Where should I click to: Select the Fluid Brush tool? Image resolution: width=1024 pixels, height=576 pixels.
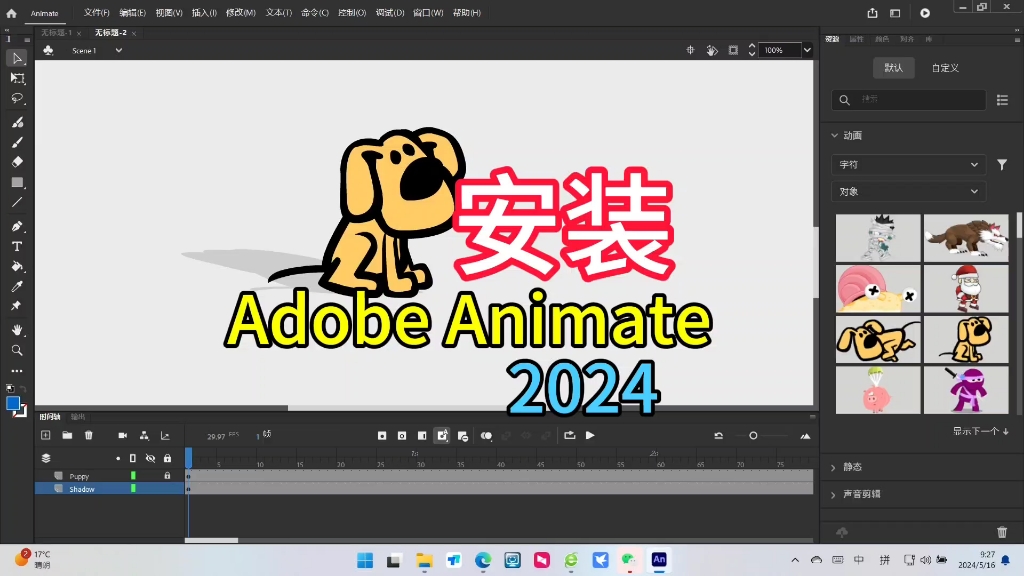pyautogui.click(x=17, y=122)
